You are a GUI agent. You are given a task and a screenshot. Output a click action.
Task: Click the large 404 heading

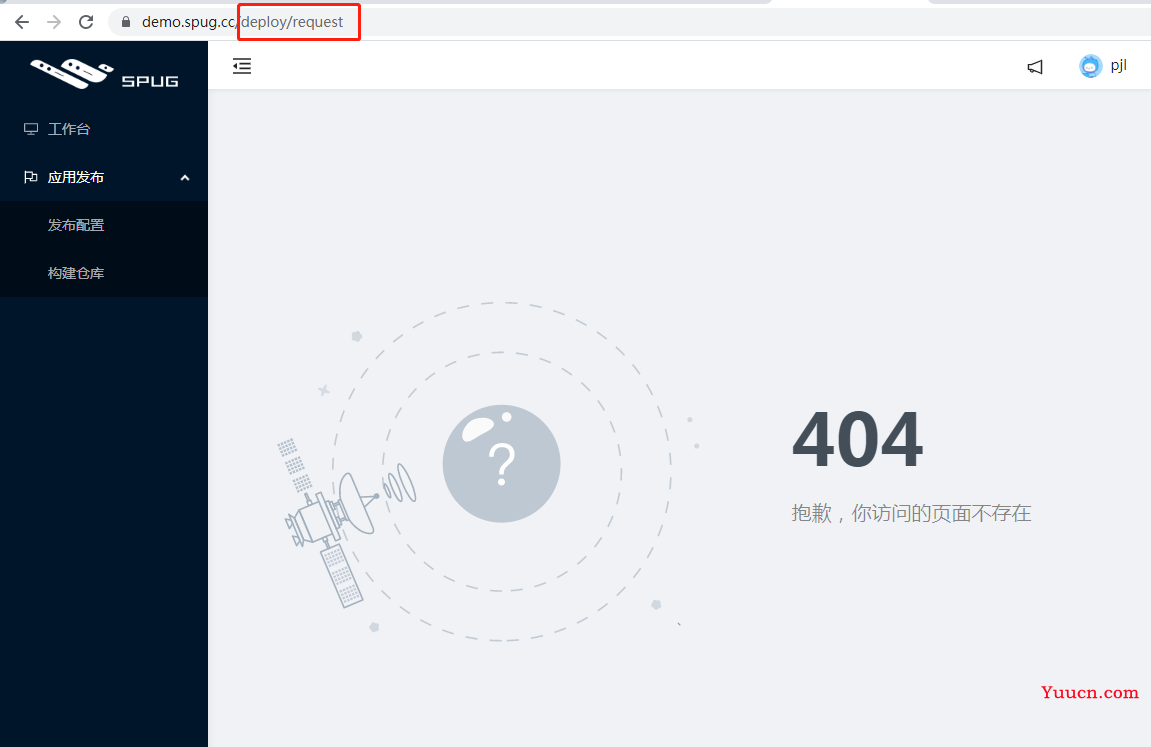click(x=857, y=439)
